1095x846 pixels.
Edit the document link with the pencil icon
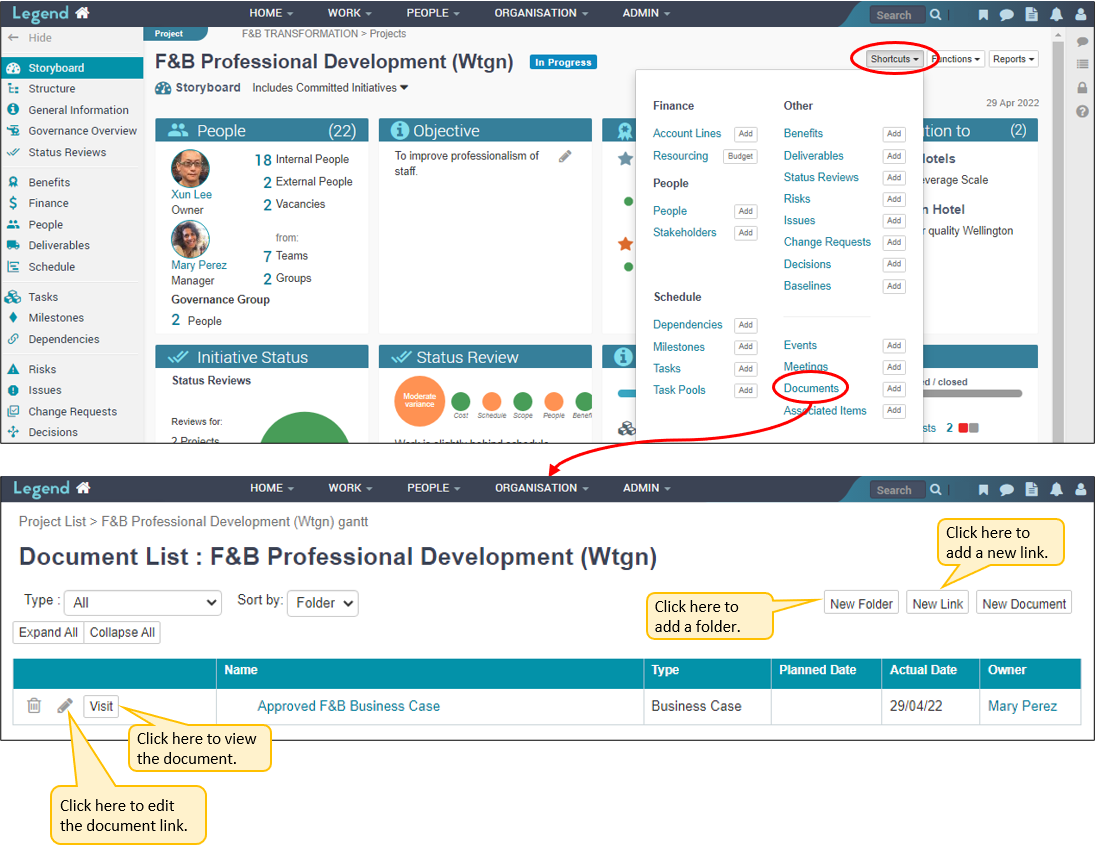[x=65, y=706]
